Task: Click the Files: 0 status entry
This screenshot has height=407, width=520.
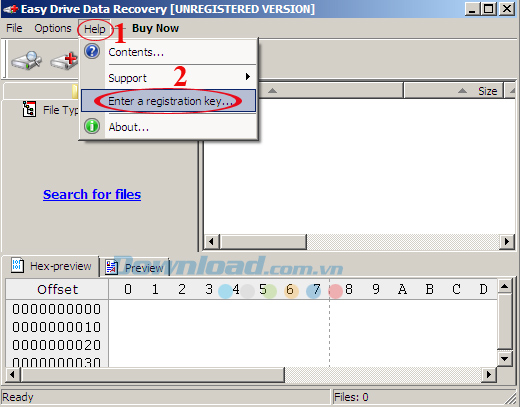Action: (x=351, y=397)
